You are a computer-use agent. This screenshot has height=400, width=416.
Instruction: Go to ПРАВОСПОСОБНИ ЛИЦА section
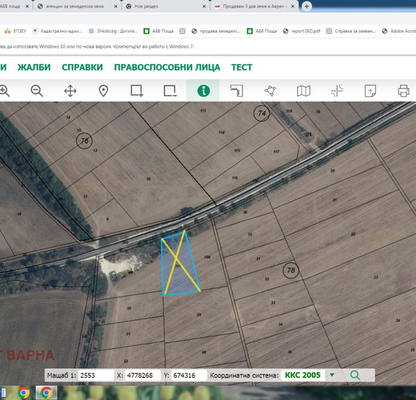(x=167, y=67)
